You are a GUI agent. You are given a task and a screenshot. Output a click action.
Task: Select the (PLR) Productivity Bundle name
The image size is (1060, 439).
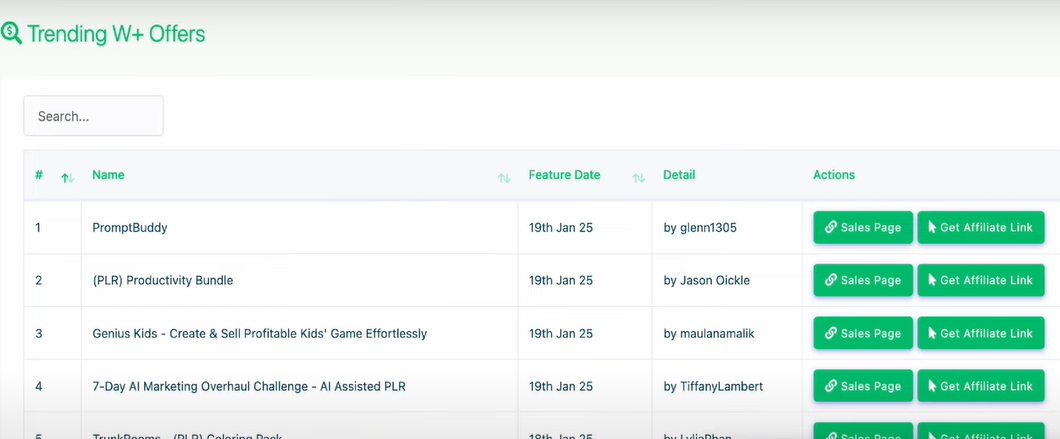tap(163, 280)
